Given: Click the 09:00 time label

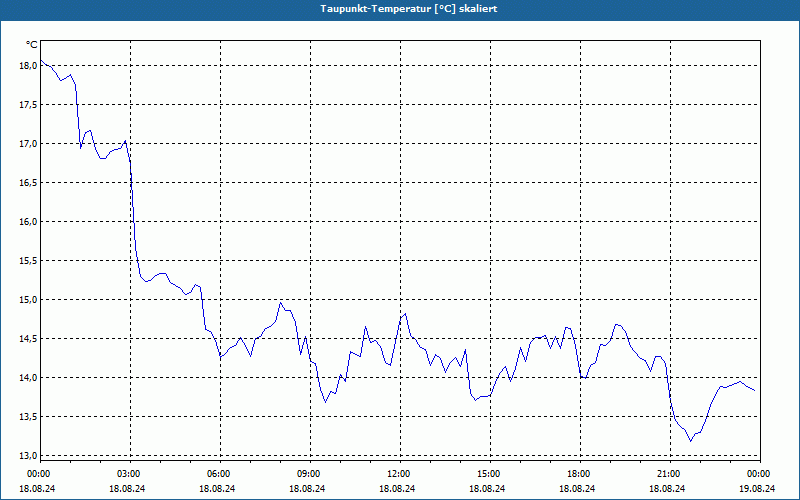Looking at the screenshot, I should coord(310,474).
